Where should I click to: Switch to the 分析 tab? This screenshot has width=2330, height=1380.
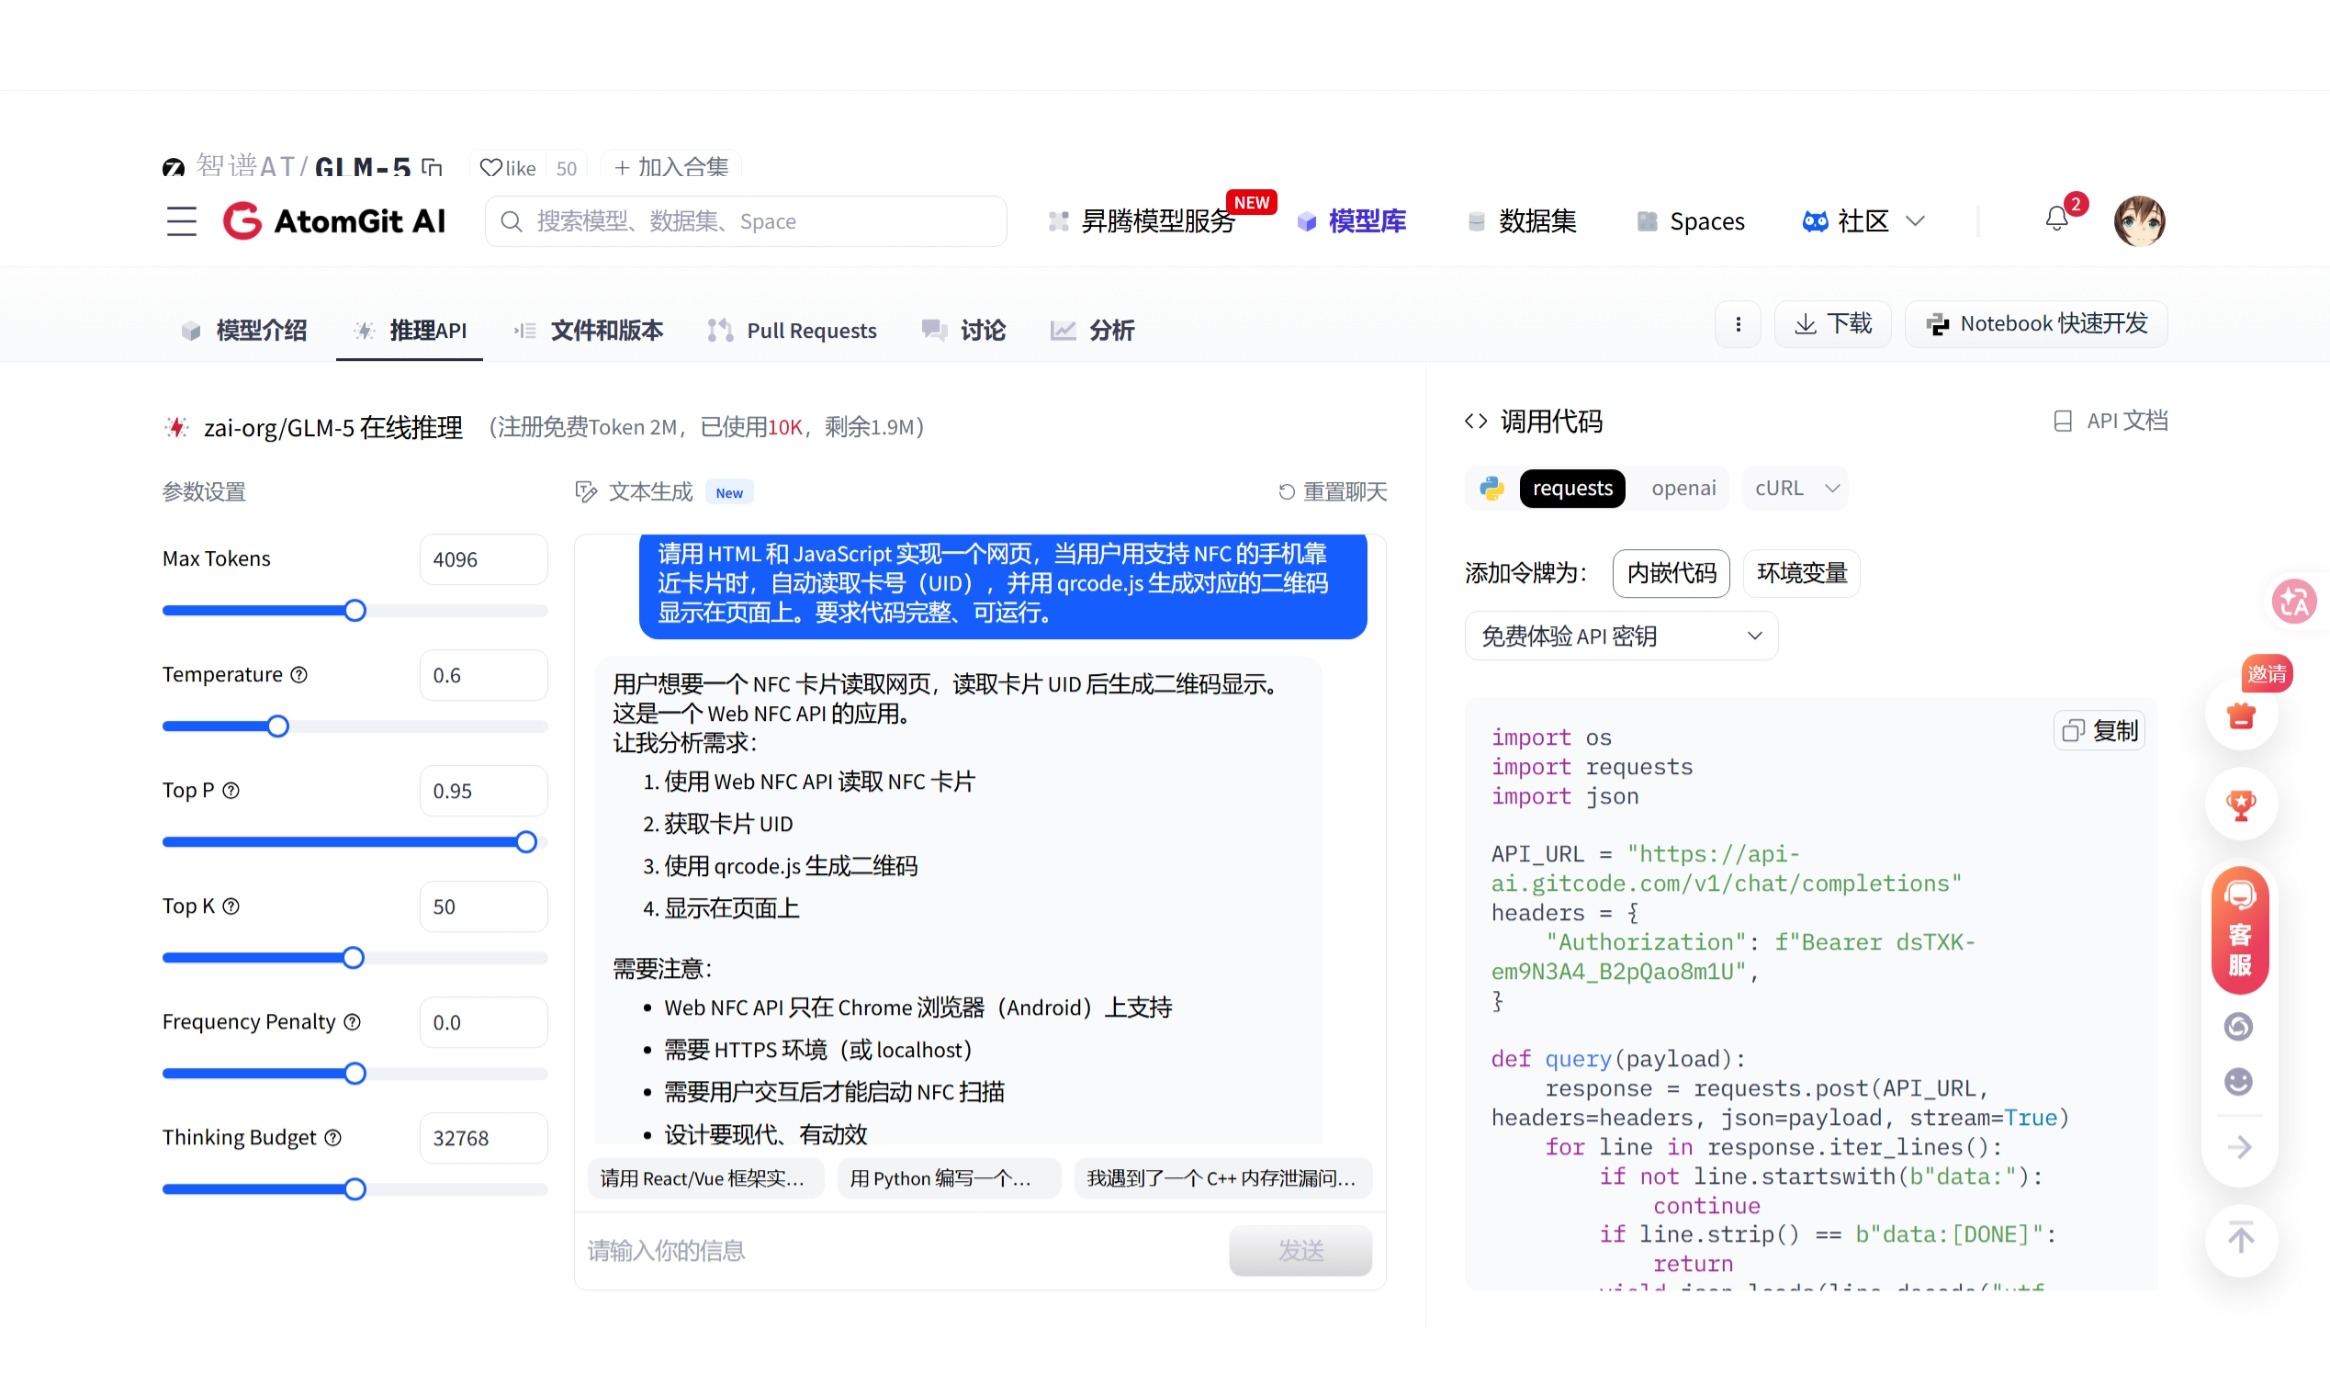[x=1092, y=330]
